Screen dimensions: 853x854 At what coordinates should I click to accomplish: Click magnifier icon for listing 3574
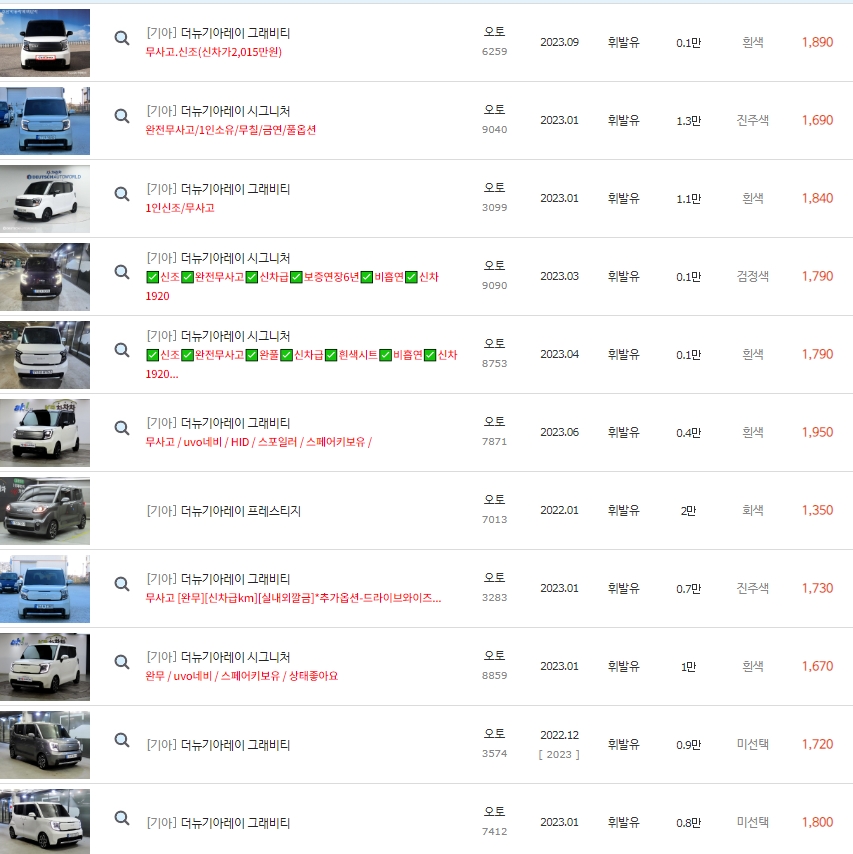(121, 740)
